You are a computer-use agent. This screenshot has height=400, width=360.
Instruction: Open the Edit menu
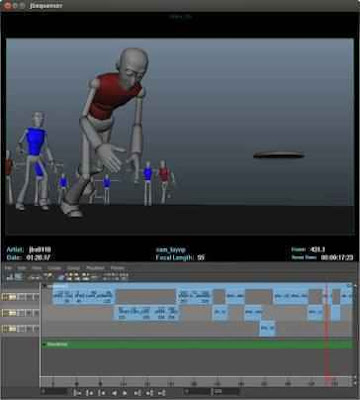click(22, 268)
